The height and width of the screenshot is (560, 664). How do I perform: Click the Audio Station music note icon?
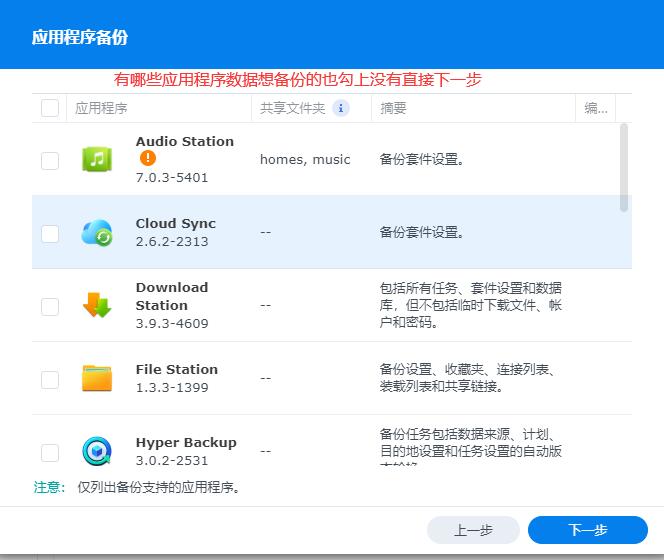97,159
